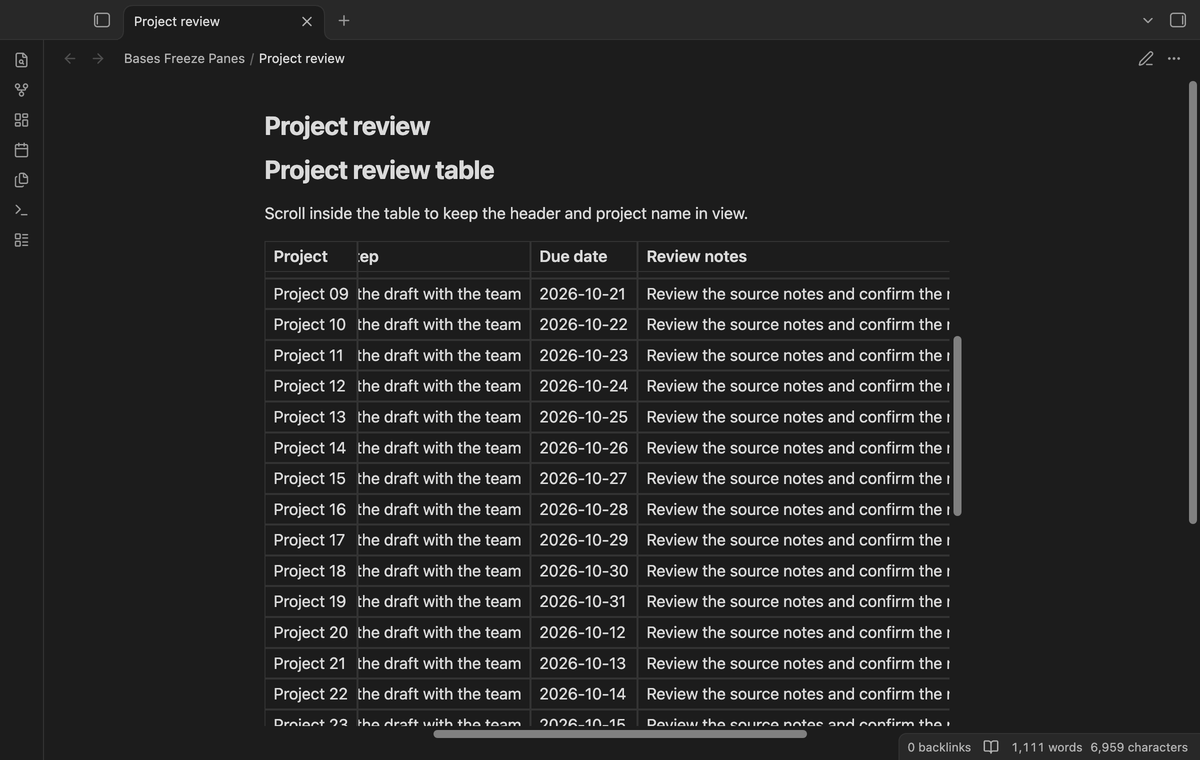This screenshot has width=1200, height=760.
Task: Click the table's vertical scrollbar thumb
Action: pyautogui.click(x=957, y=426)
